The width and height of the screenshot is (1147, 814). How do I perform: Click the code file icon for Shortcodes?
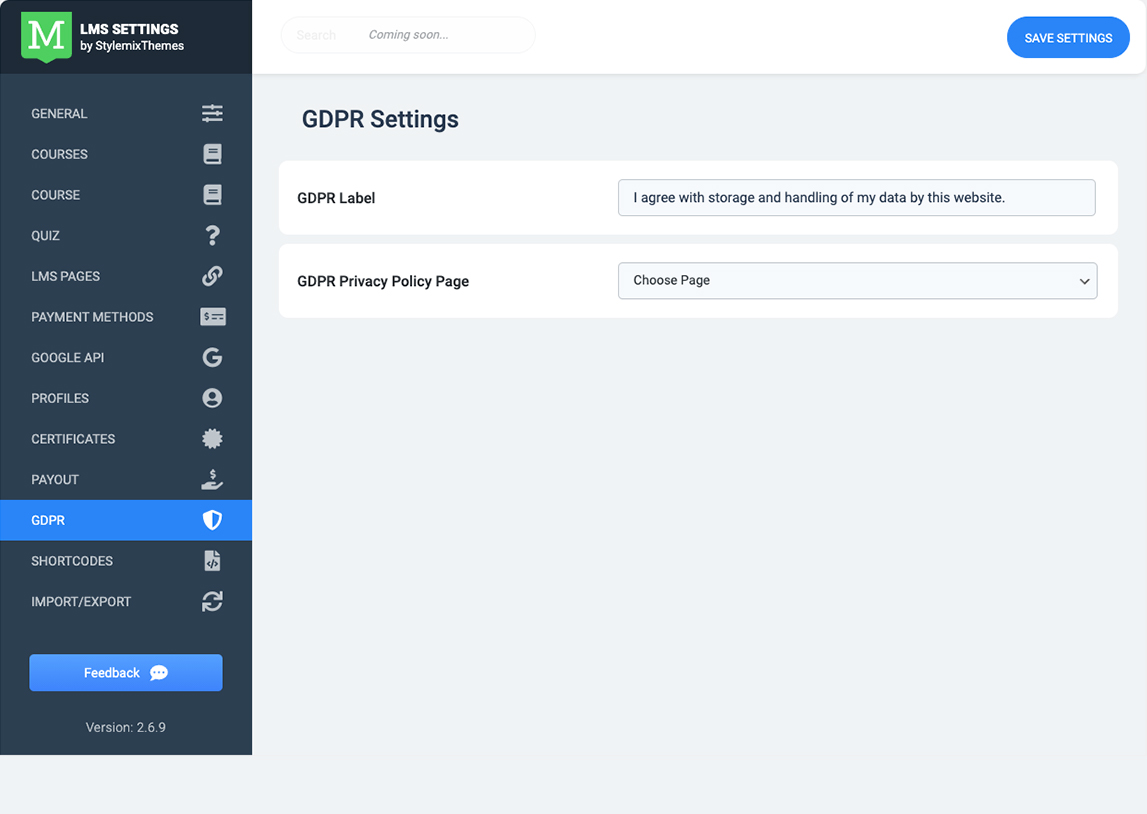pyautogui.click(x=212, y=561)
